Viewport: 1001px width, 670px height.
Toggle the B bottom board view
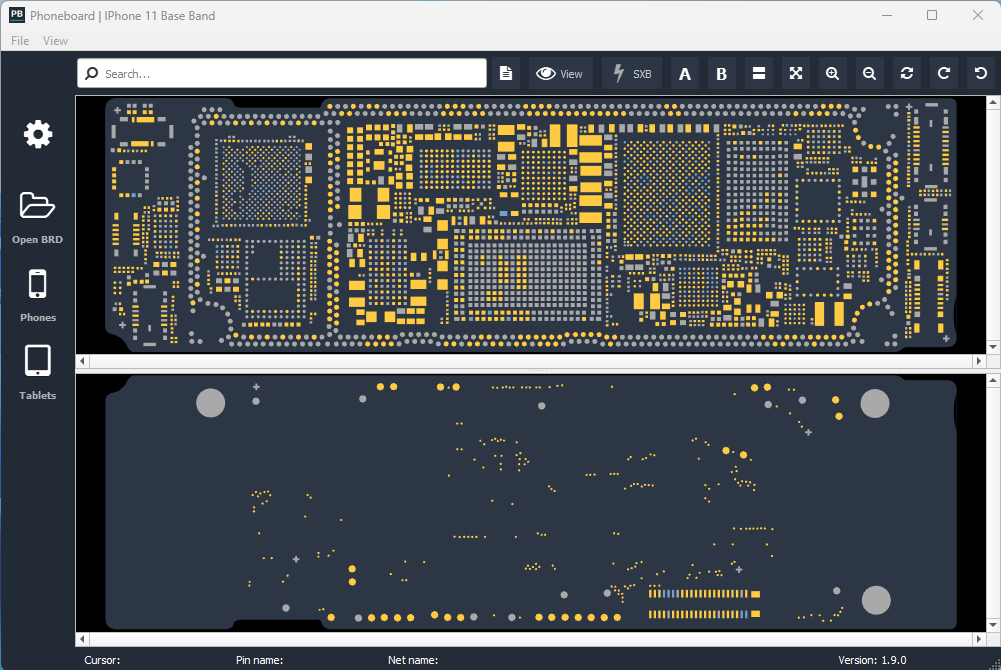pyautogui.click(x=721, y=73)
